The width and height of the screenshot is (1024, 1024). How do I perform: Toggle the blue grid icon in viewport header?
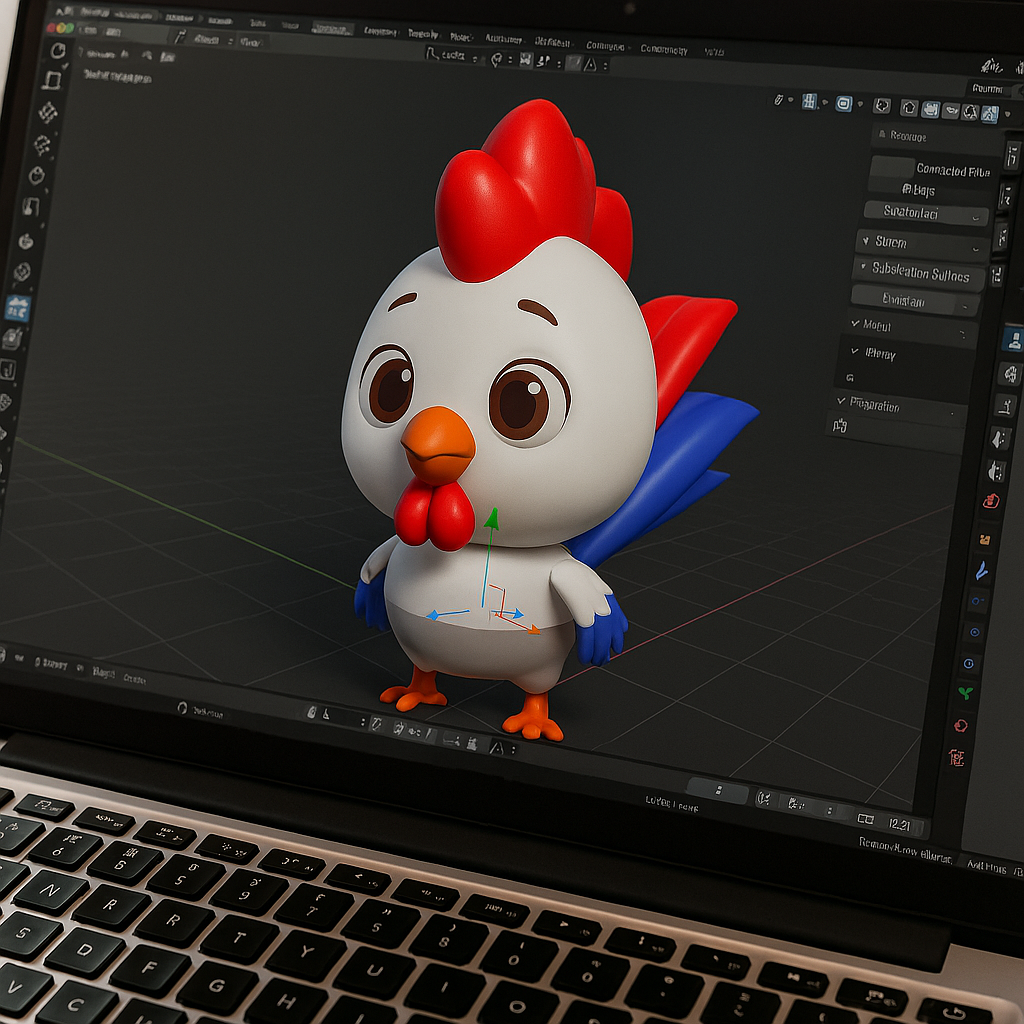click(810, 101)
